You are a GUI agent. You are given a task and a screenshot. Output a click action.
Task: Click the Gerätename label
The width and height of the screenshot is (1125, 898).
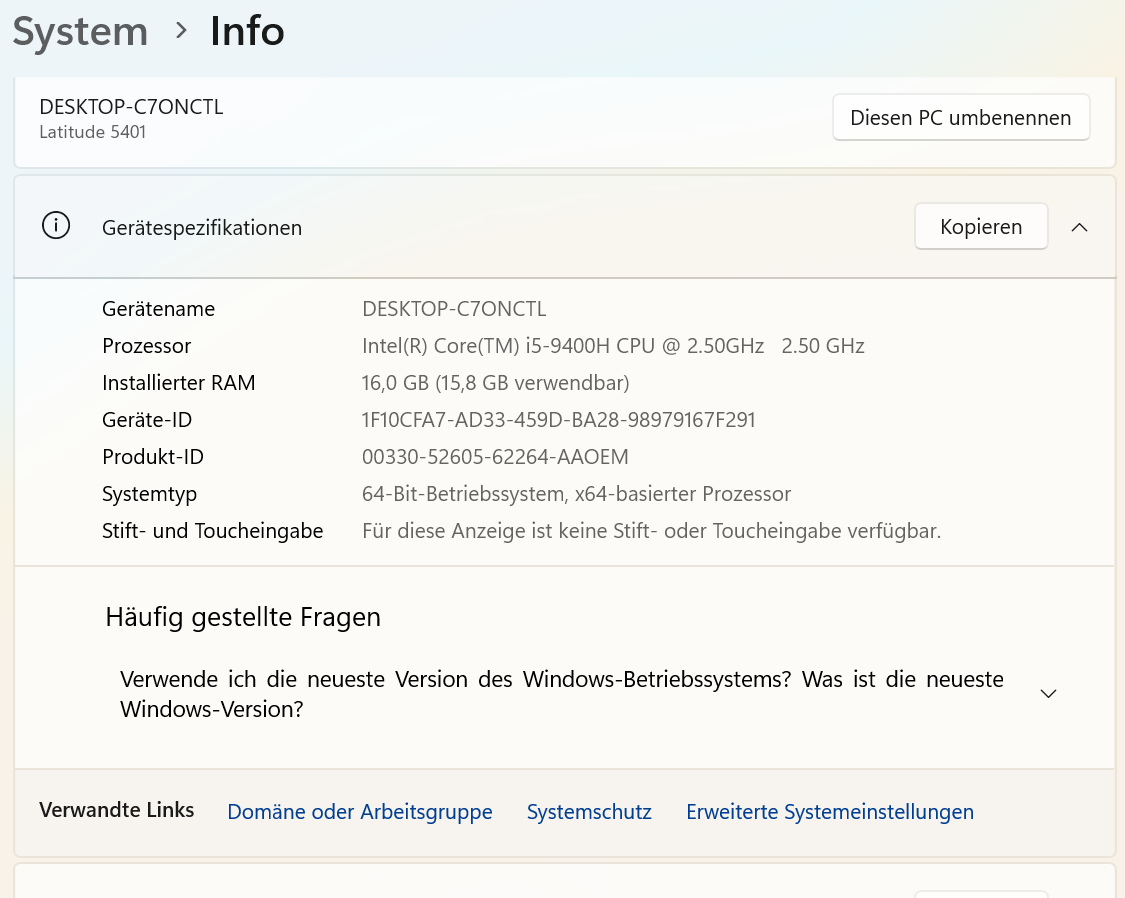tap(159, 309)
